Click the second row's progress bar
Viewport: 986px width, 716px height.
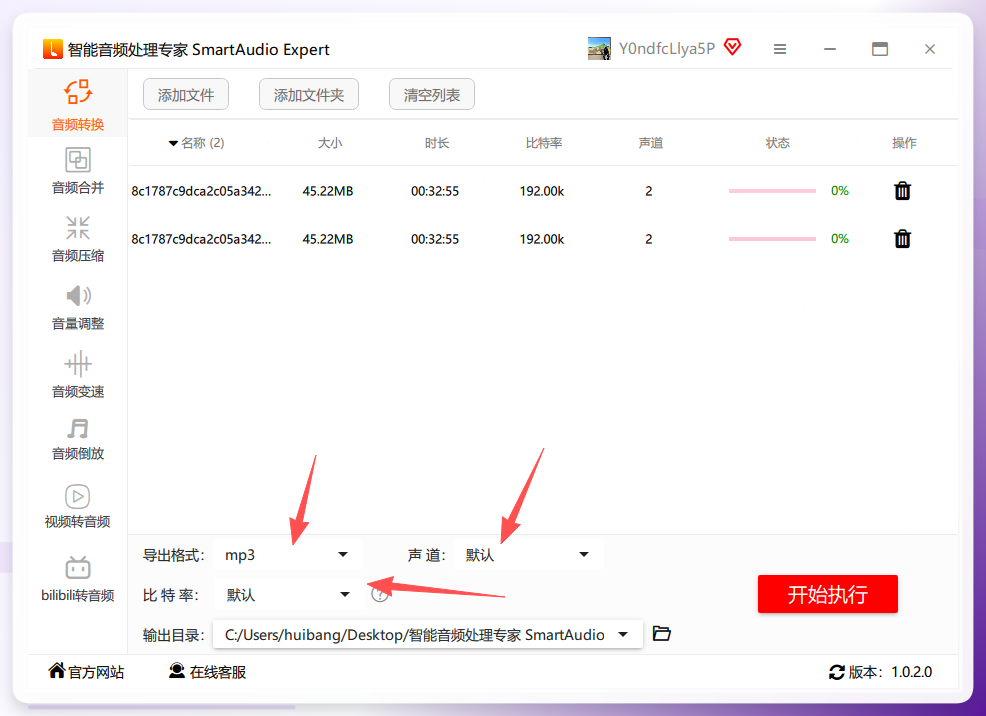[772, 239]
